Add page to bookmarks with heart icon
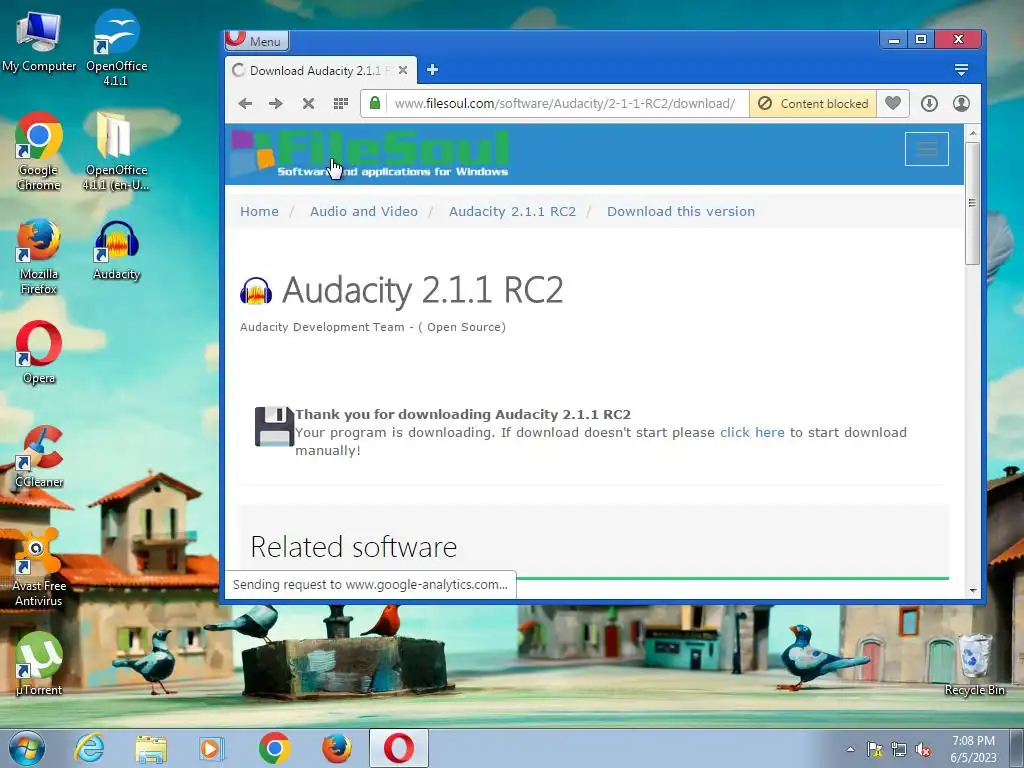Viewport: 1024px width, 768px height. pyautogui.click(x=893, y=103)
